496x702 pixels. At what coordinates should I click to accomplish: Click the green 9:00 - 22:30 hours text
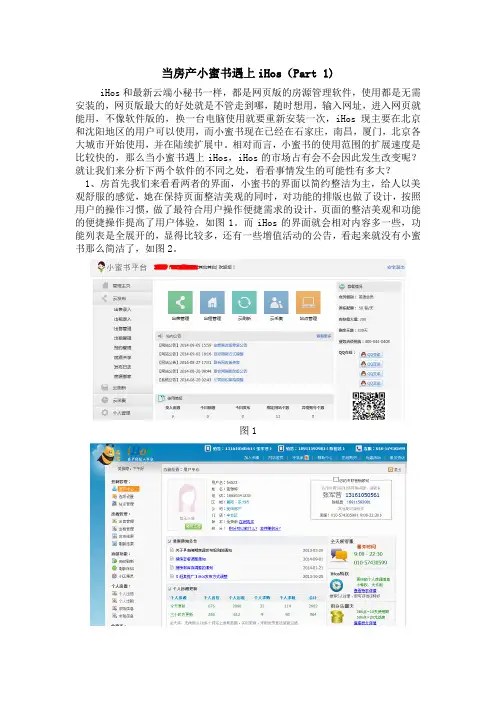[x=368, y=554]
